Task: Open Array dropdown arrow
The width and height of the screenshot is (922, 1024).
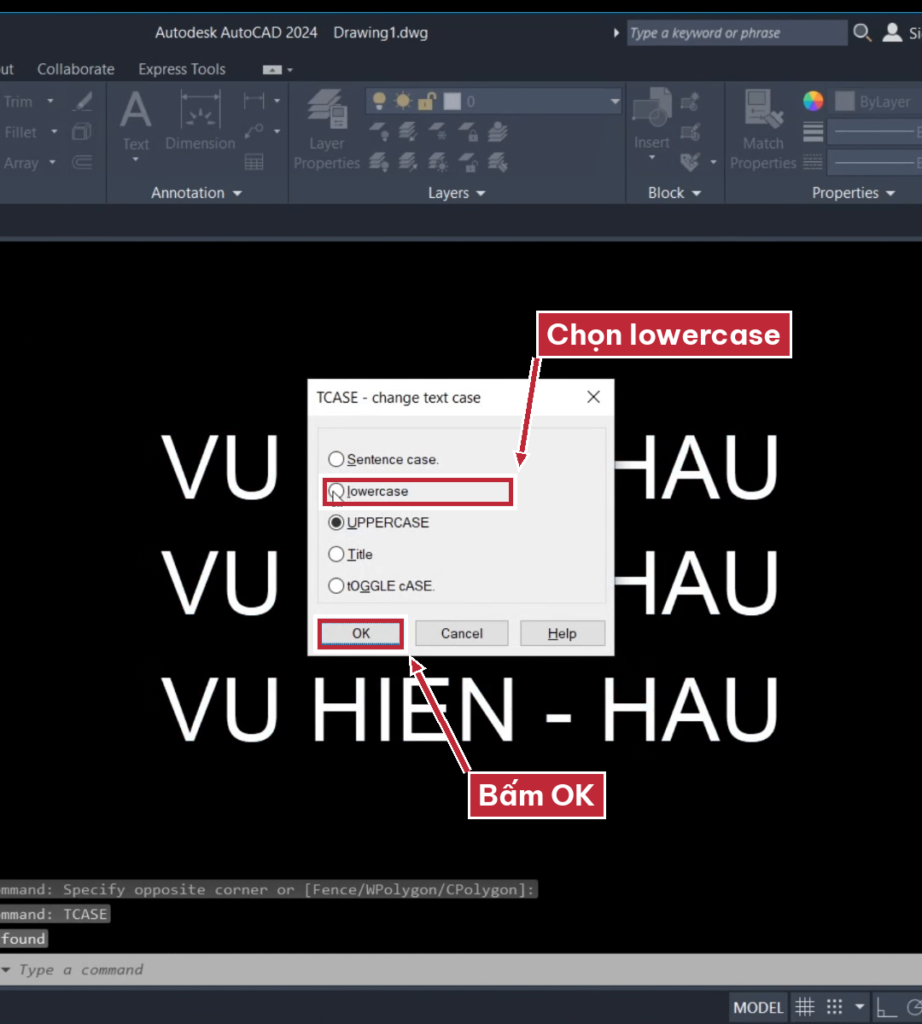Action: click(x=52, y=162)
